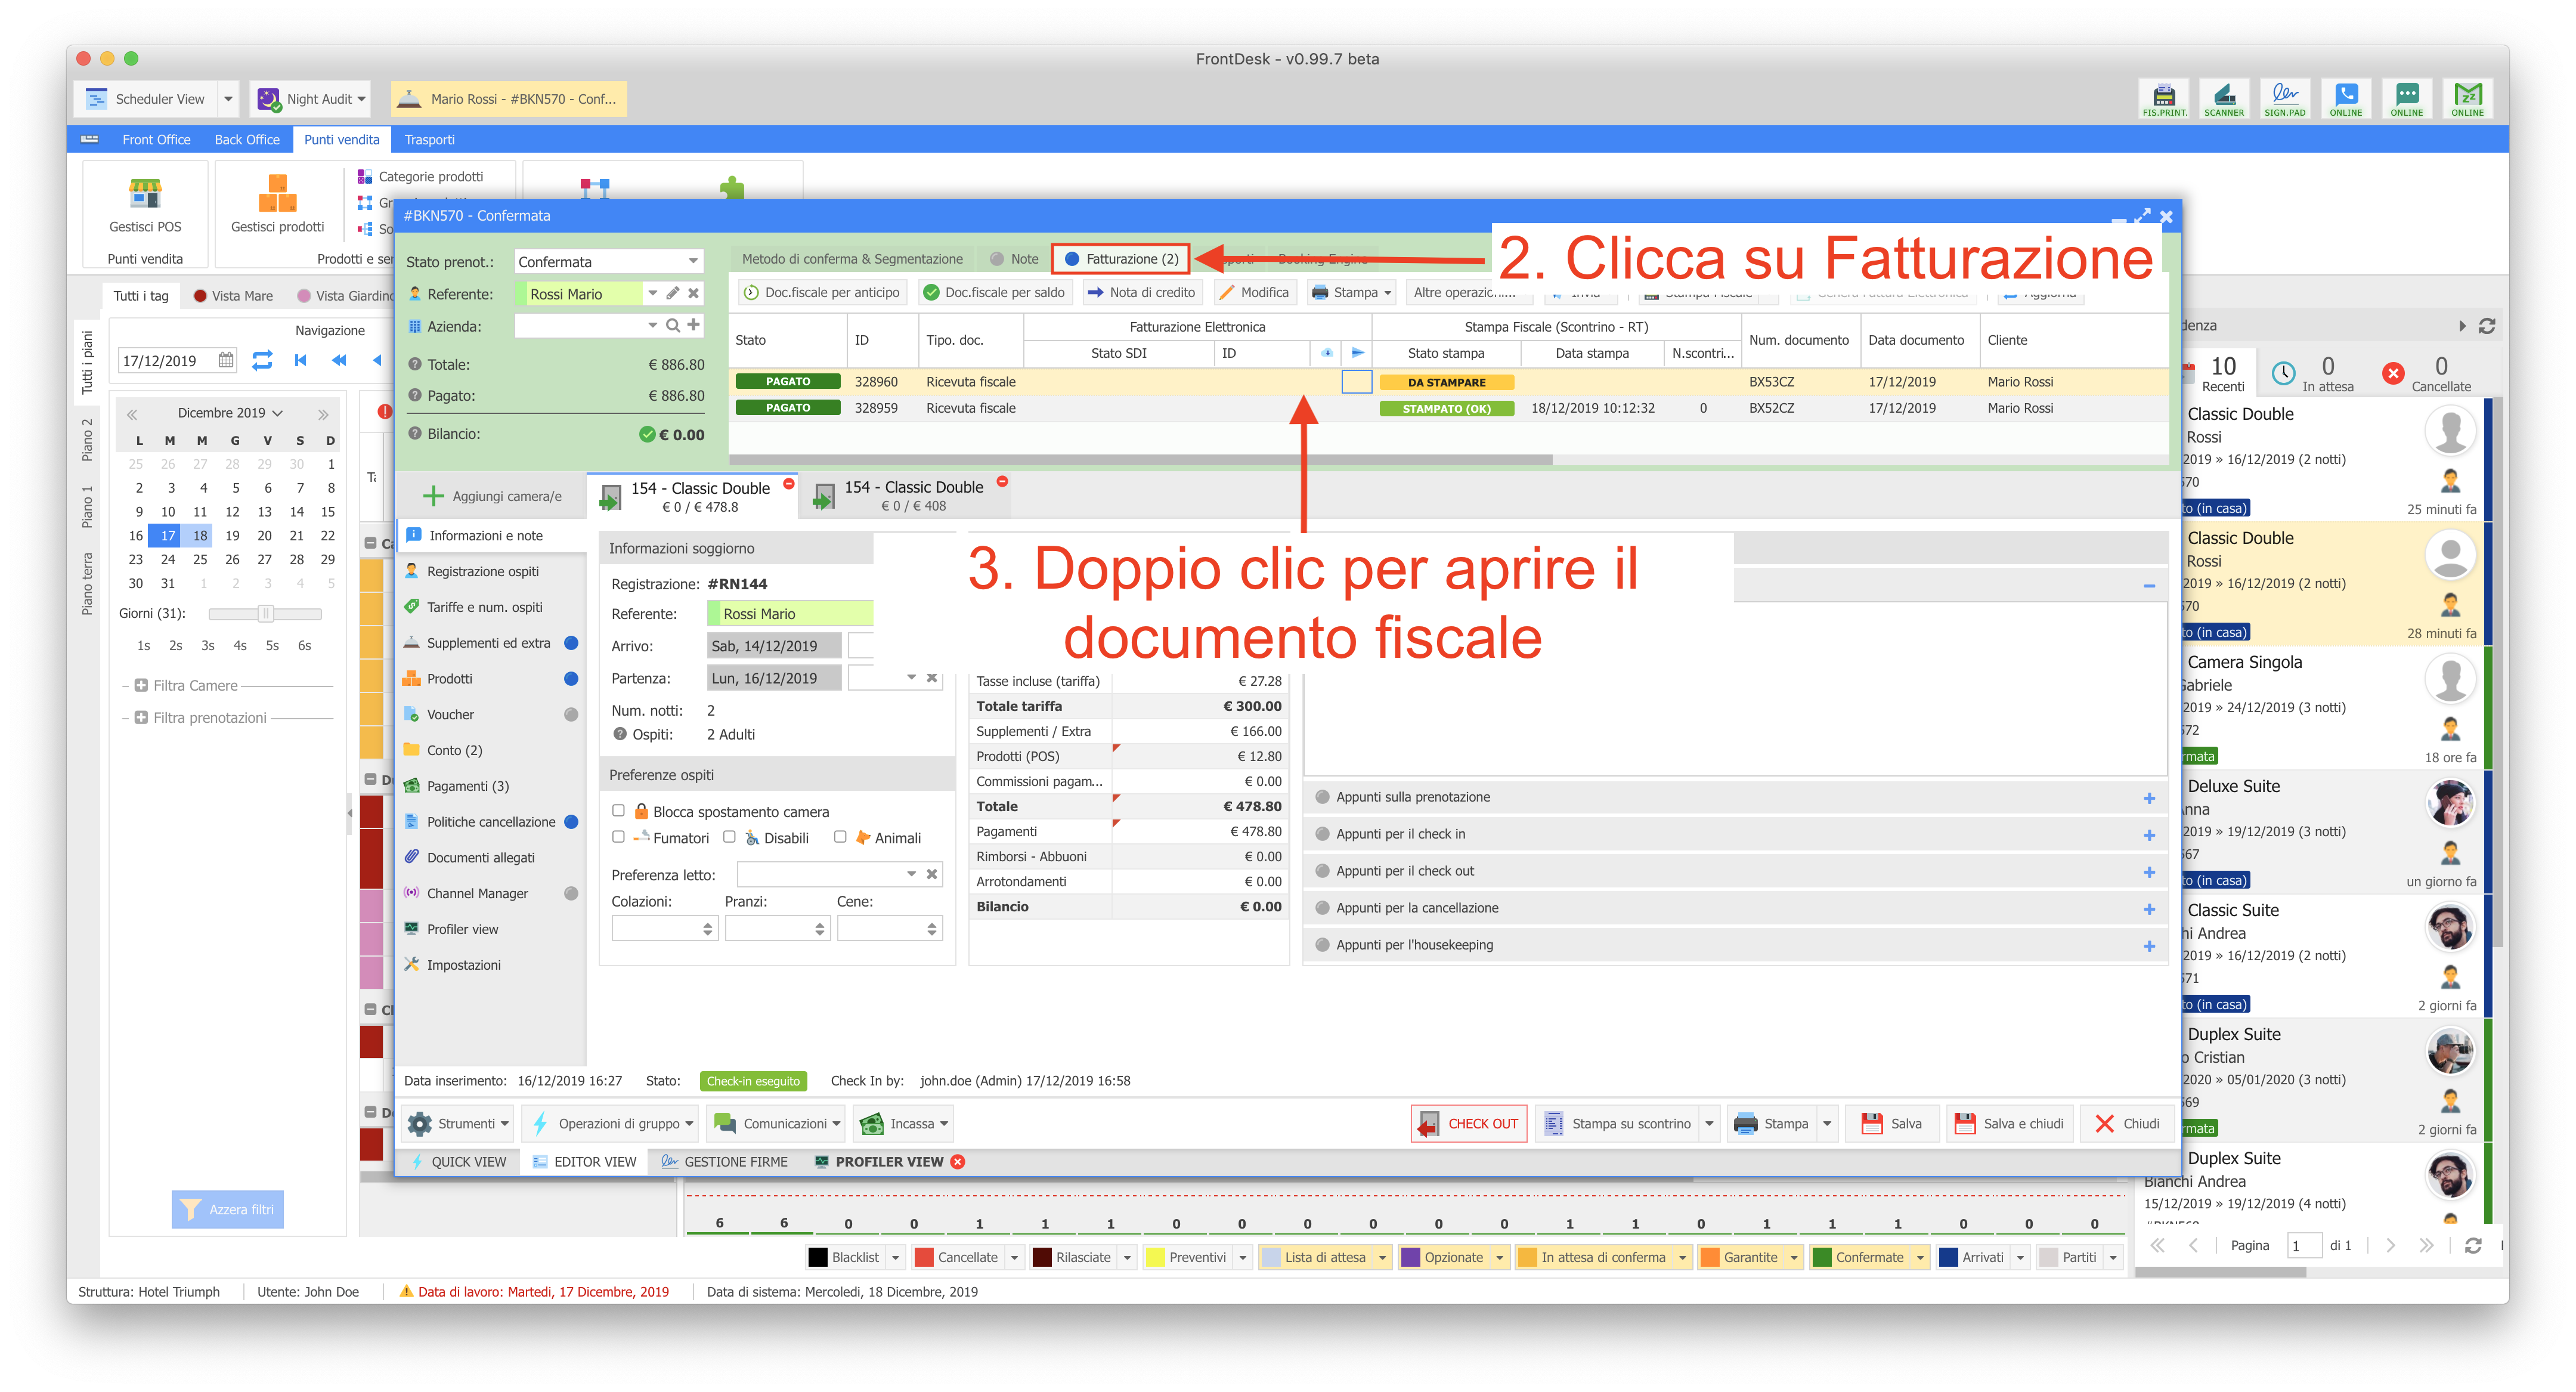The image size is (2576, 1392).
Task: Search Azienda with magnifier icon
Action: click(673, 325)
